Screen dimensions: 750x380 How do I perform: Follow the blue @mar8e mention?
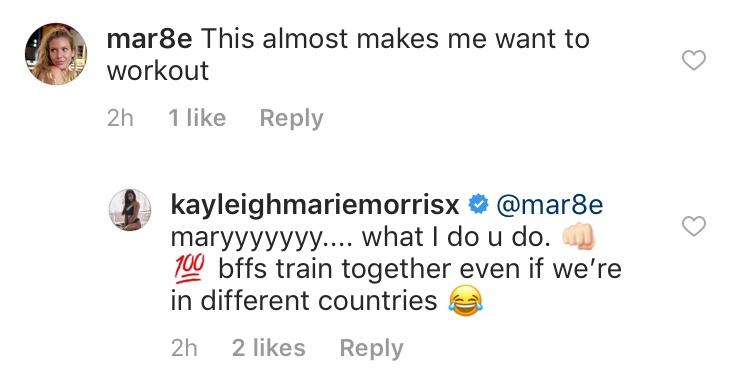pyautogui.click(x=550, y=205)
